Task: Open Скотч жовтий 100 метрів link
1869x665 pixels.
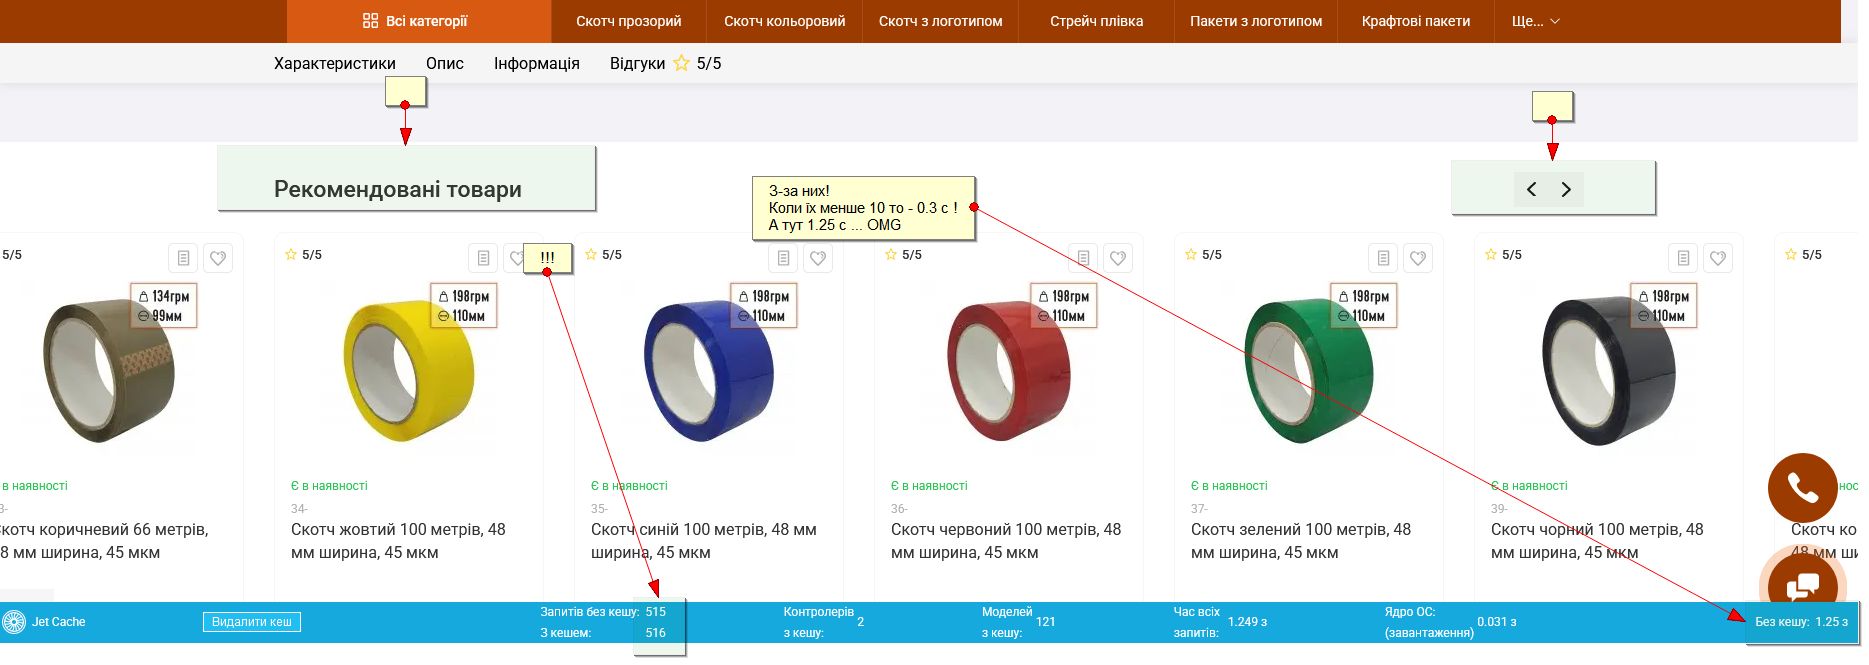Action: [398, 541]
